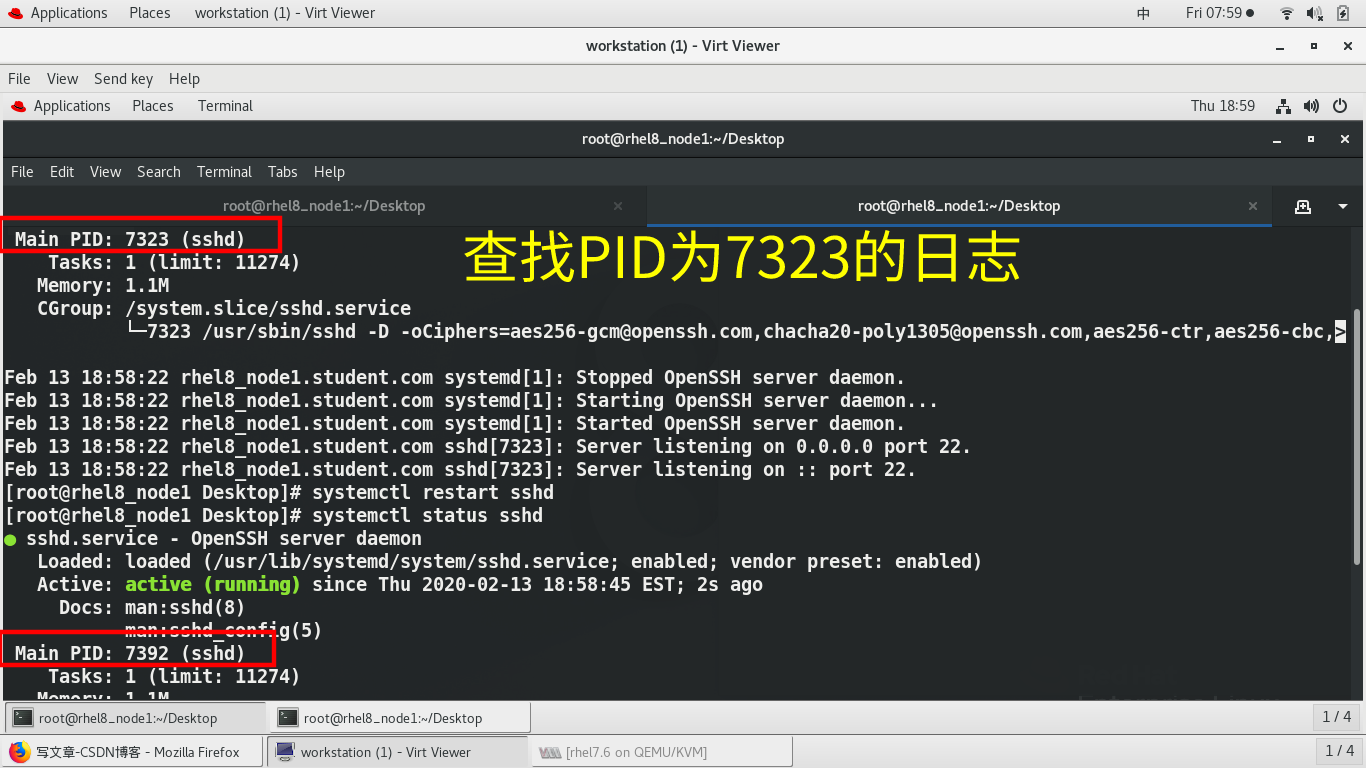Click guest power icon
The height and width of the screenshot is (768, 1366).
(x=1341, y=106)
